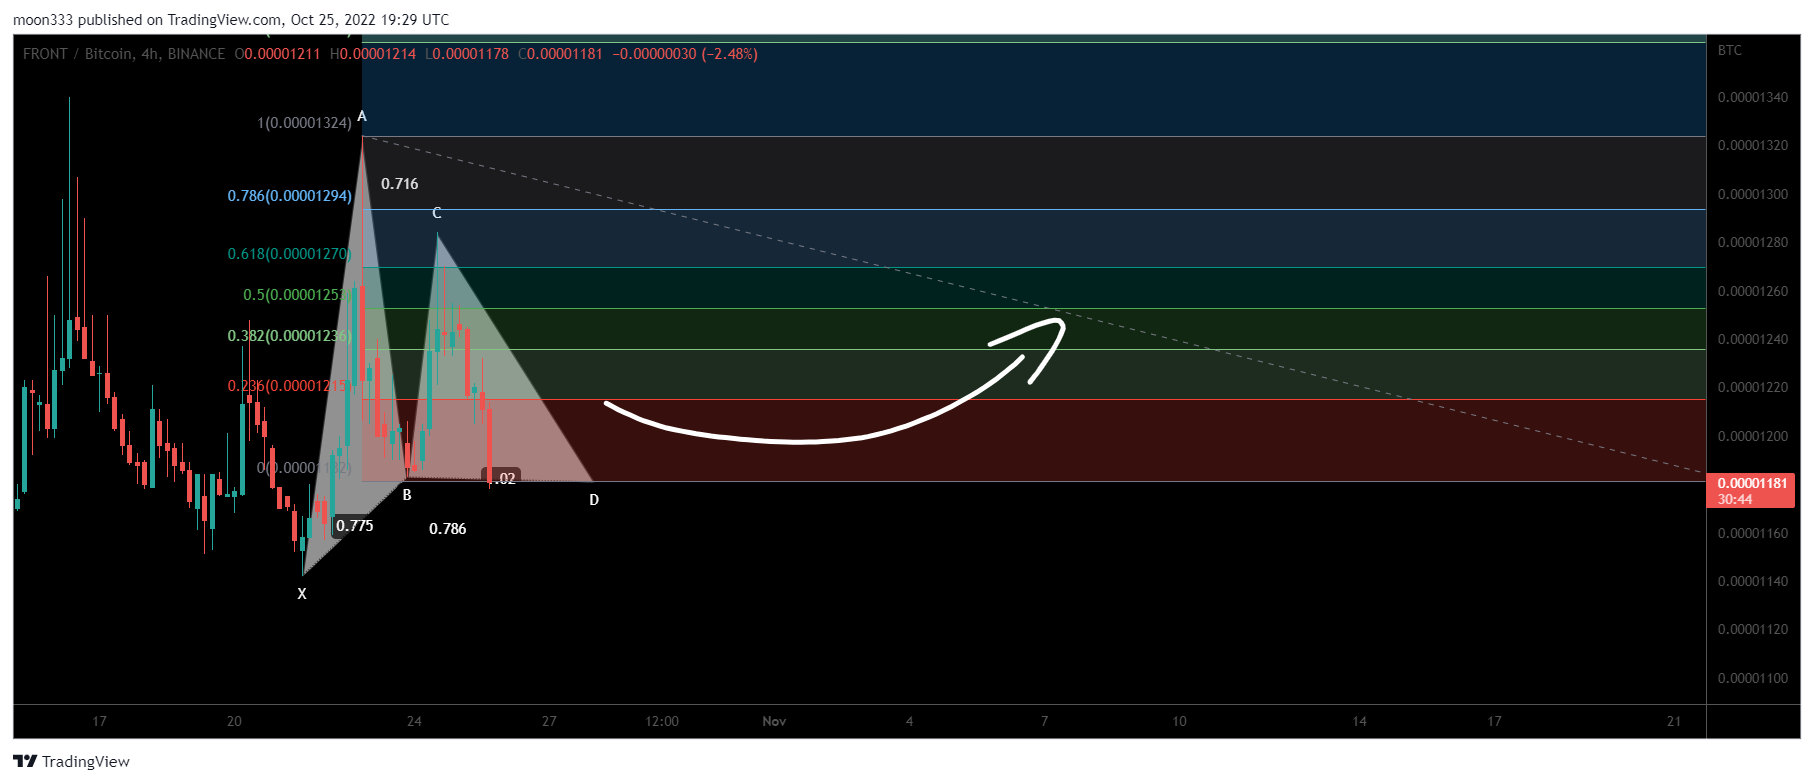
Task: Click the low value L0.00001178
Action: click(467, 54)
